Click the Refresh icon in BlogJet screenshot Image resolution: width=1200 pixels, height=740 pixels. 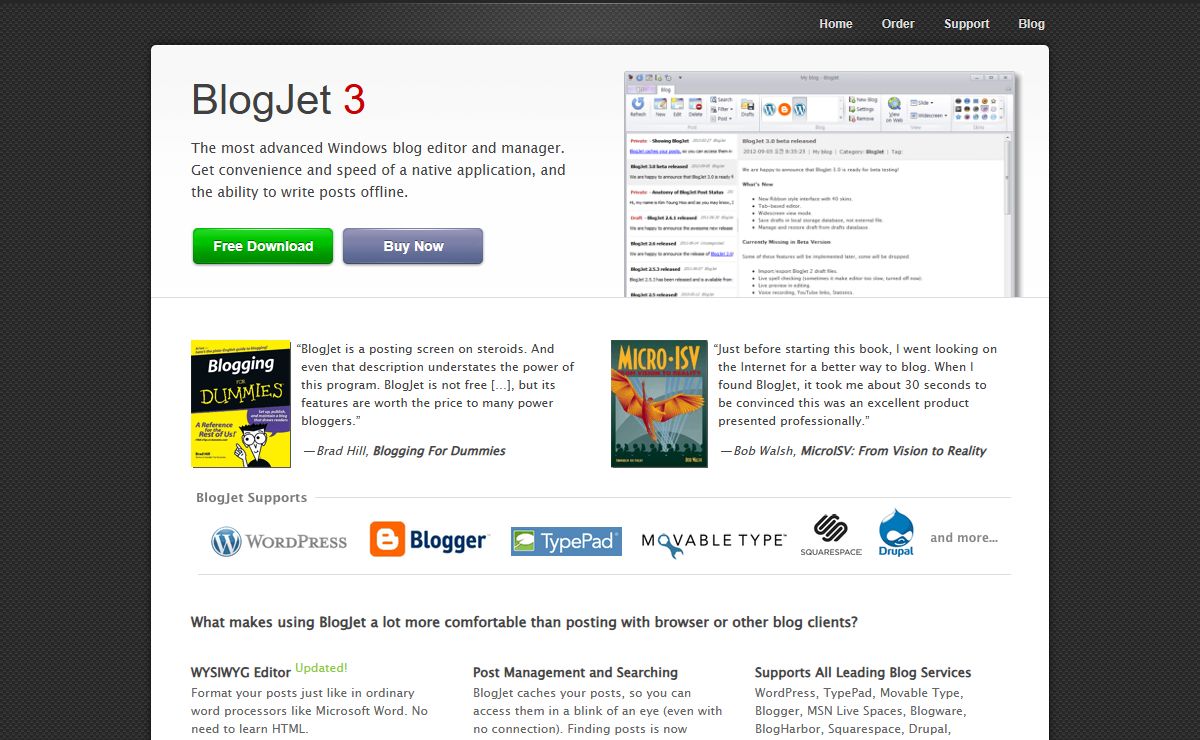click(638, 107)
